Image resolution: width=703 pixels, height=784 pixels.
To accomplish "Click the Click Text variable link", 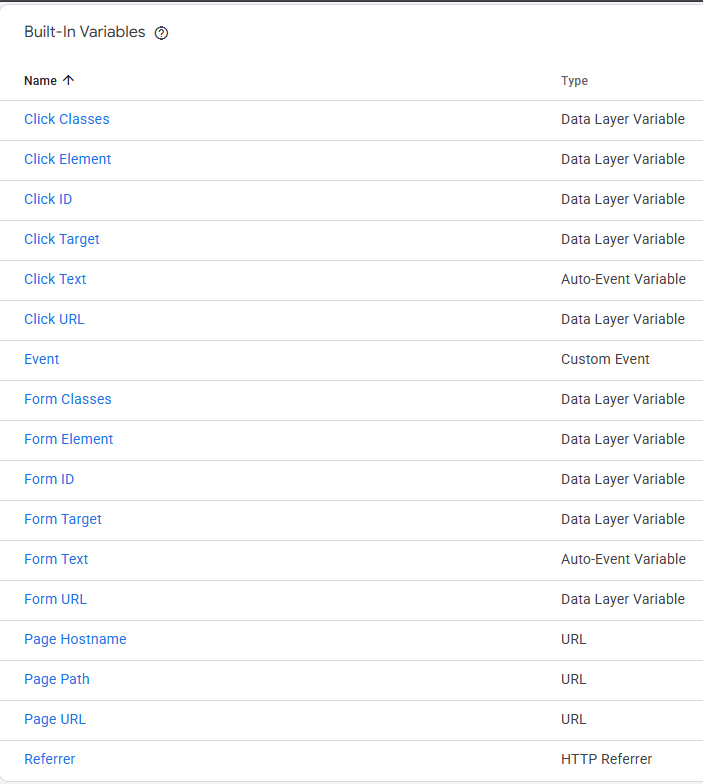I will [55, 279].
